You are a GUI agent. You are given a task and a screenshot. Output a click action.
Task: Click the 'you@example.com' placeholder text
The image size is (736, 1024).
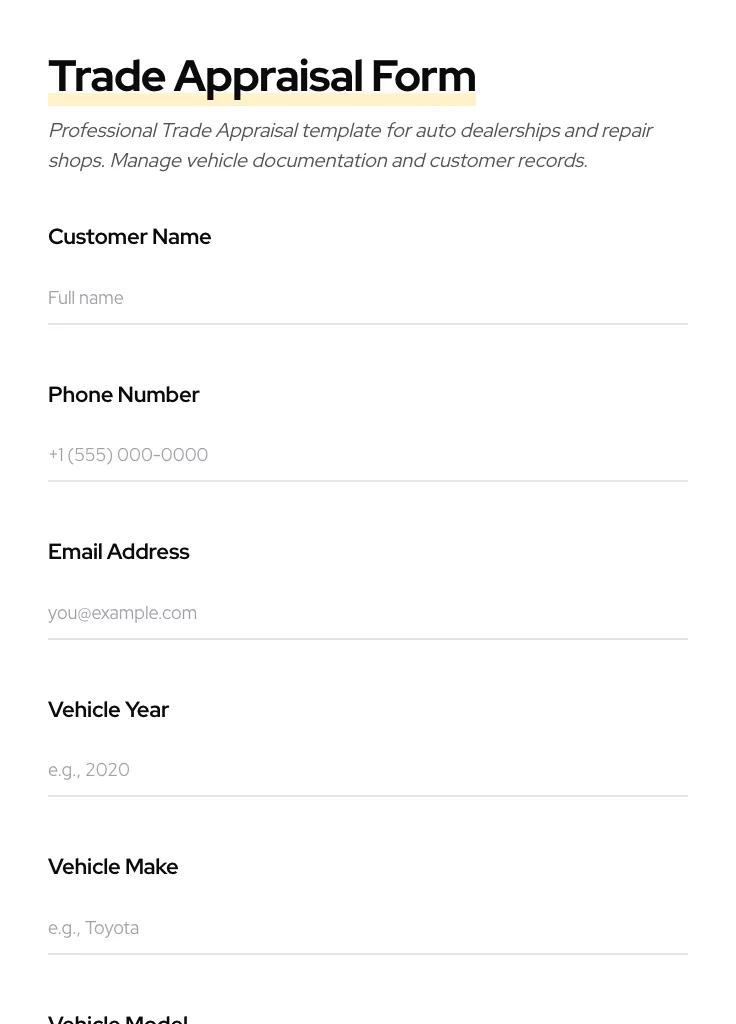tap(122, 613)
